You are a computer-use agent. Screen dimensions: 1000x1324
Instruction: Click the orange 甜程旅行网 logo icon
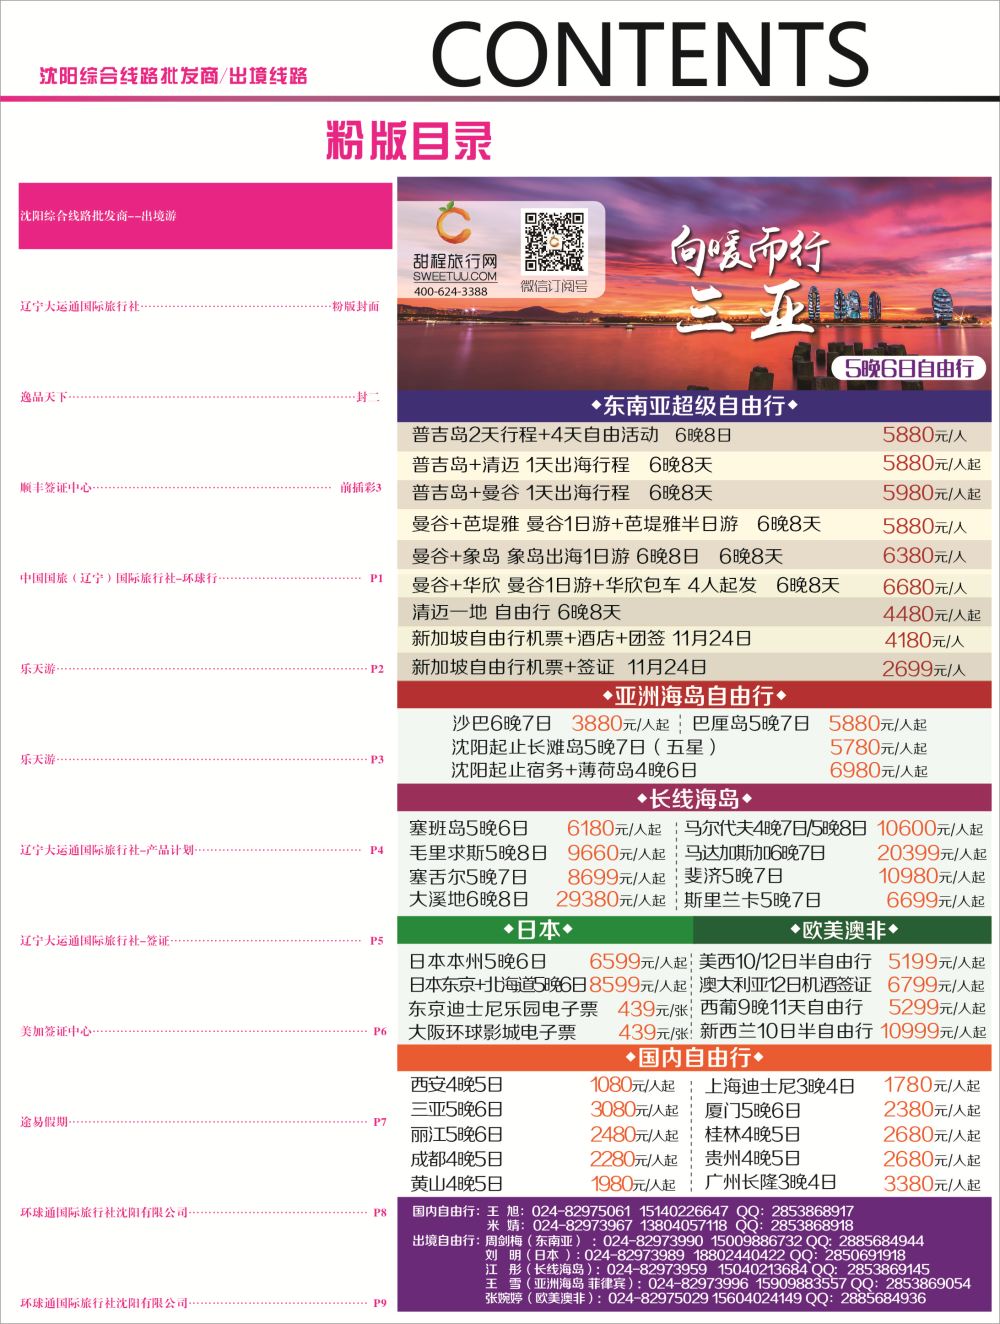(x=454, y=223)
